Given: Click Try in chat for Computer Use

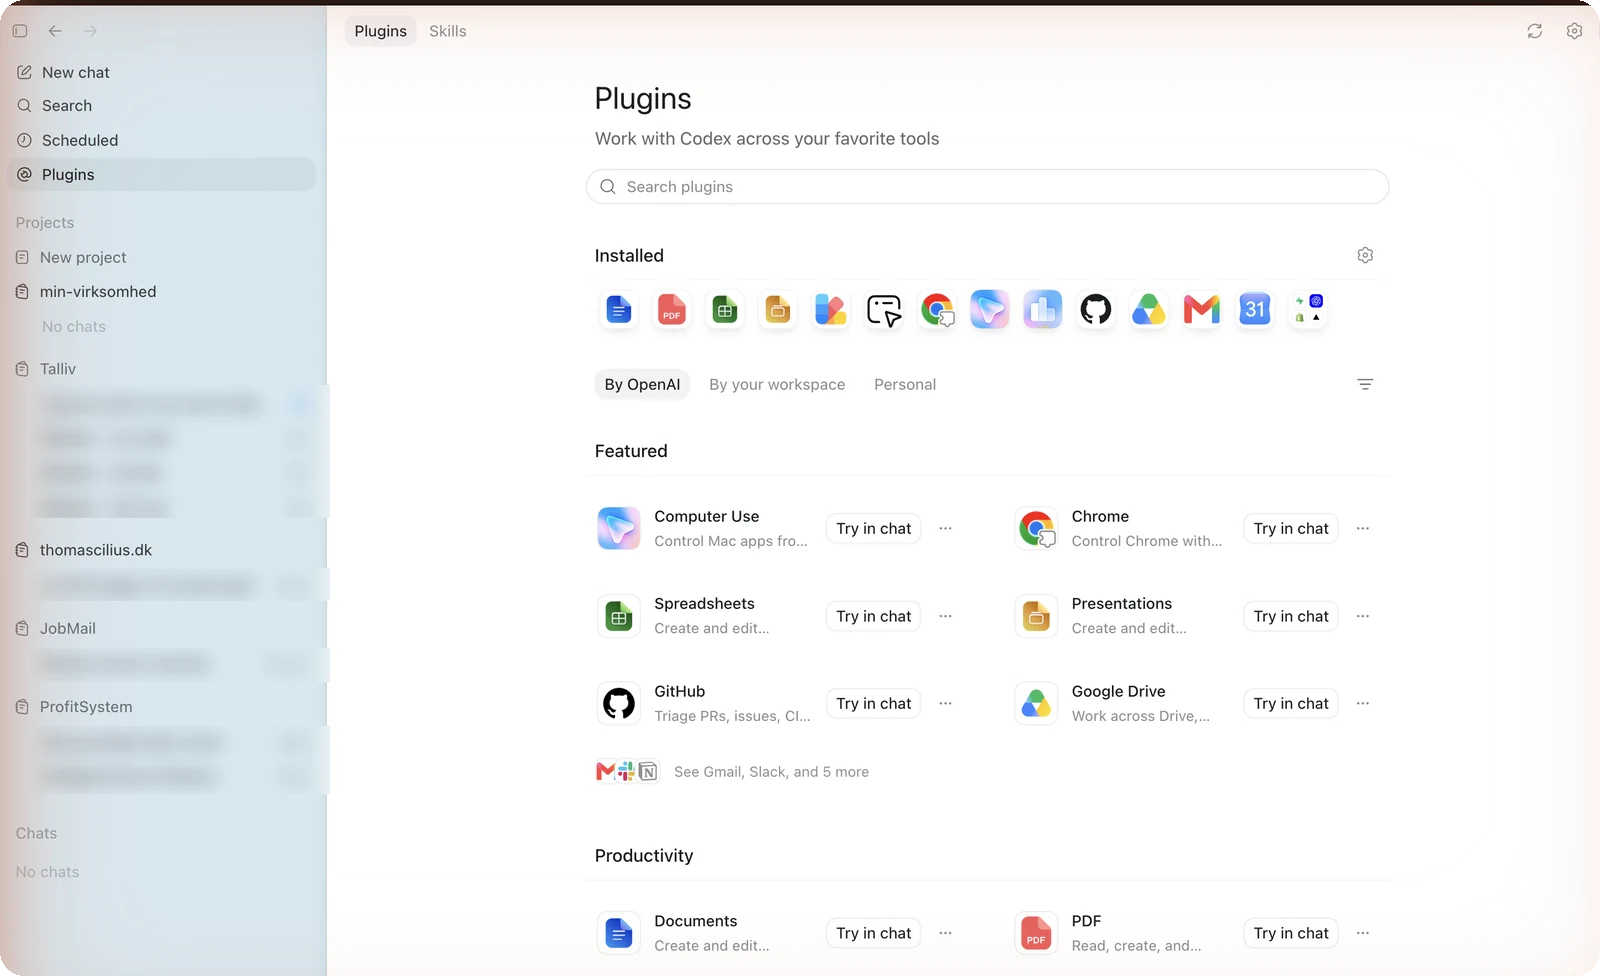Looking at the screenshot, I should (874, 528).
